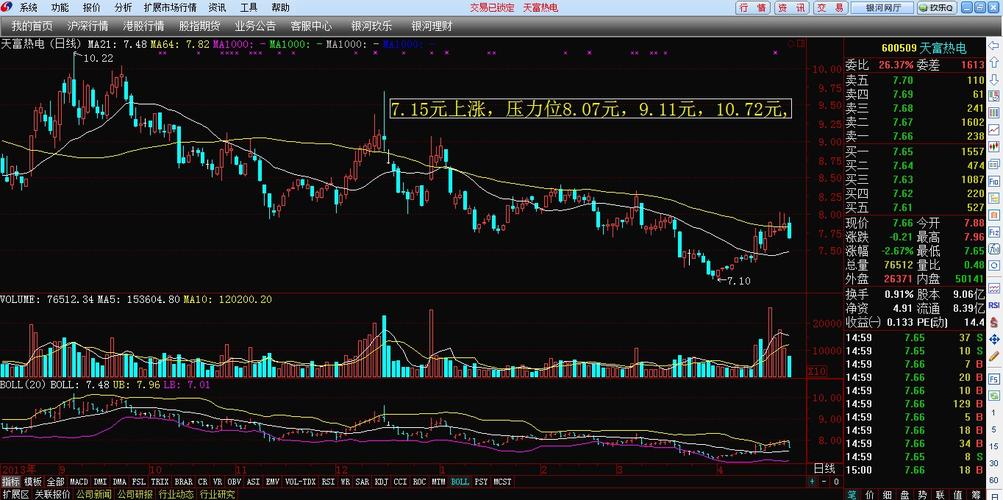Open the 银河玖乐 tab
1003x500 pixels.
click(372, 26)
